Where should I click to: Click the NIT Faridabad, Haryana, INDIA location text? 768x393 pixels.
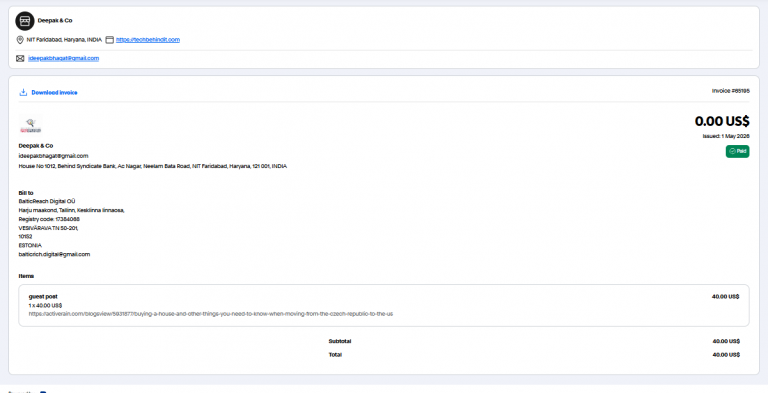click(64, 40)
